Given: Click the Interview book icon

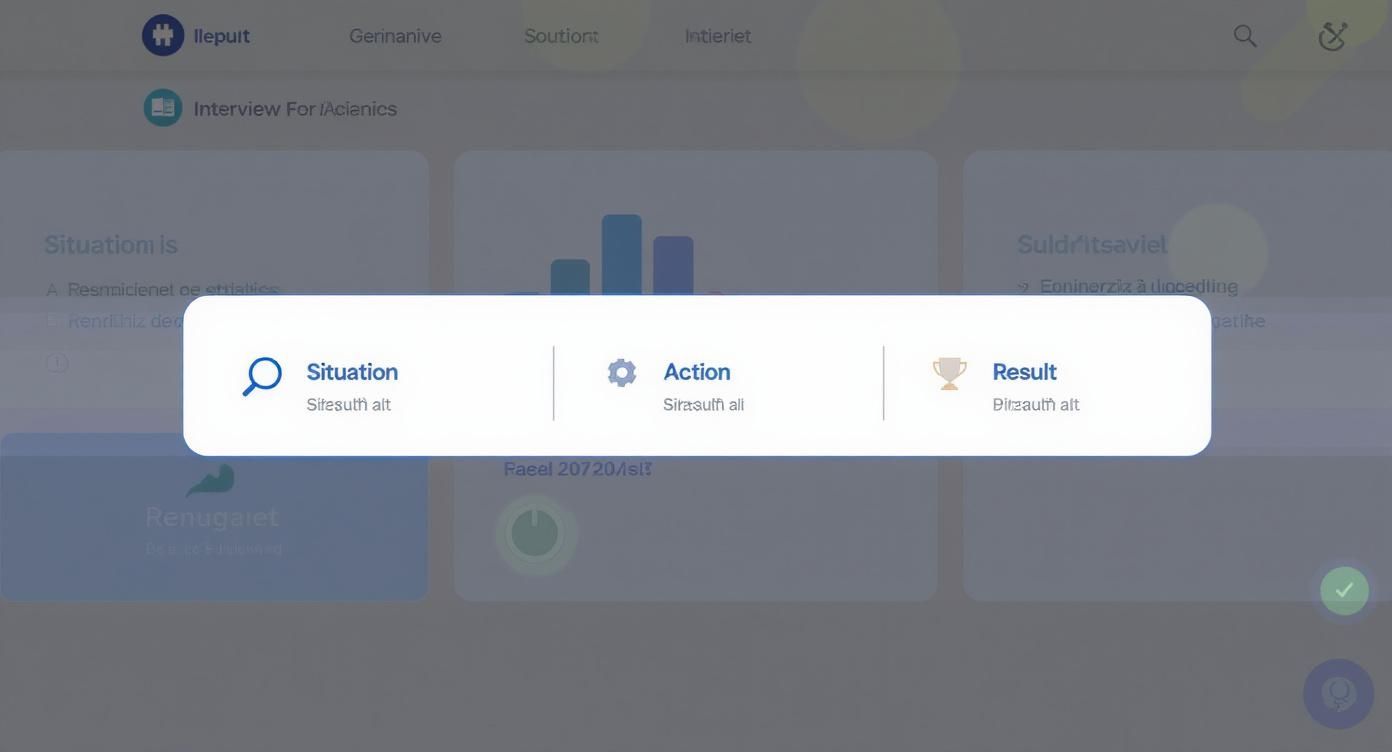Looking at the screenshot, I should pyautogui.click(x=163, y=108).
